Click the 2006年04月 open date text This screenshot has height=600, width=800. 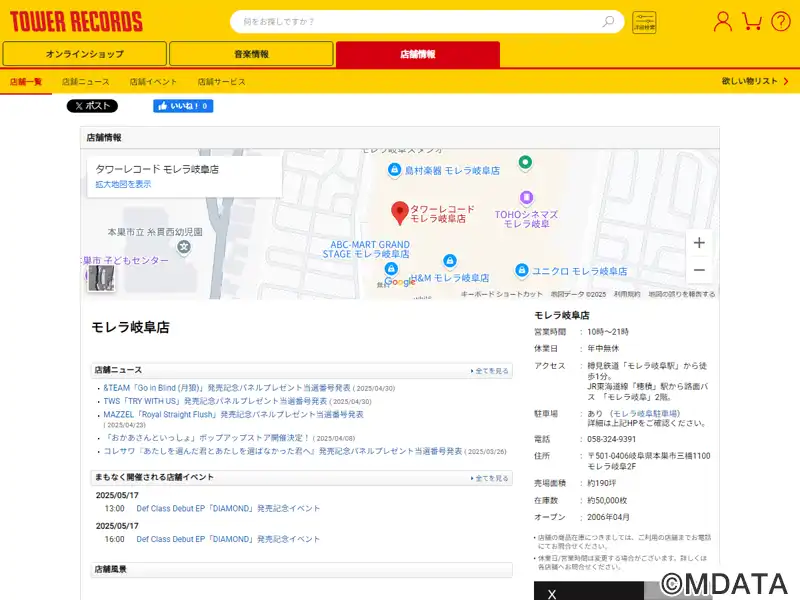coord(608,517)
